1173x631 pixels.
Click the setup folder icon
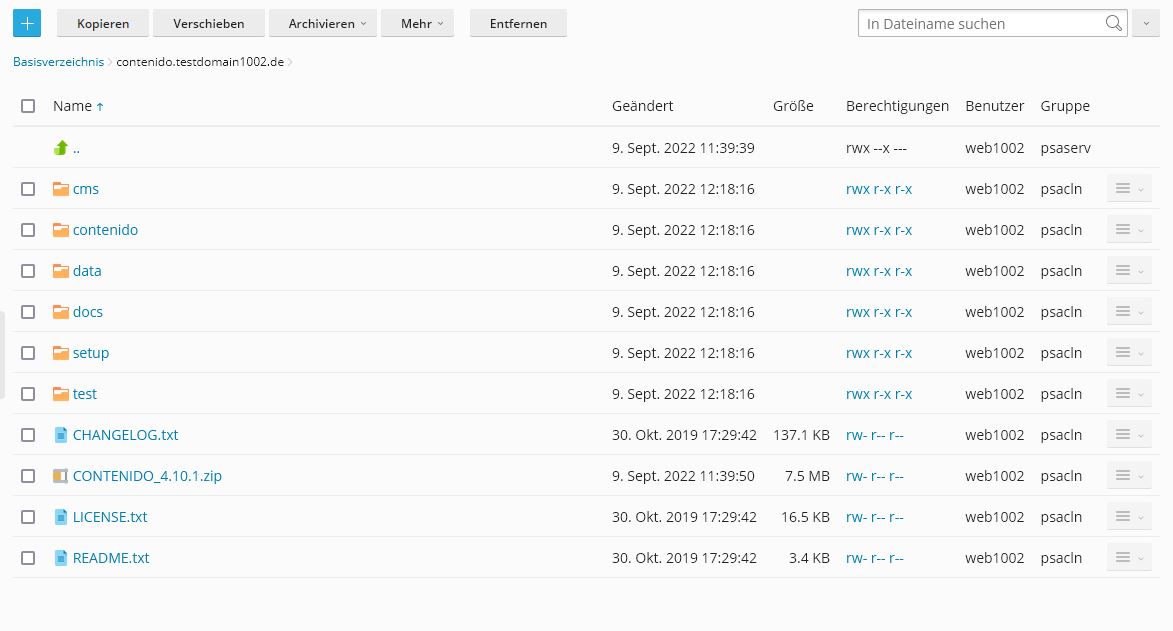(61, 353)
